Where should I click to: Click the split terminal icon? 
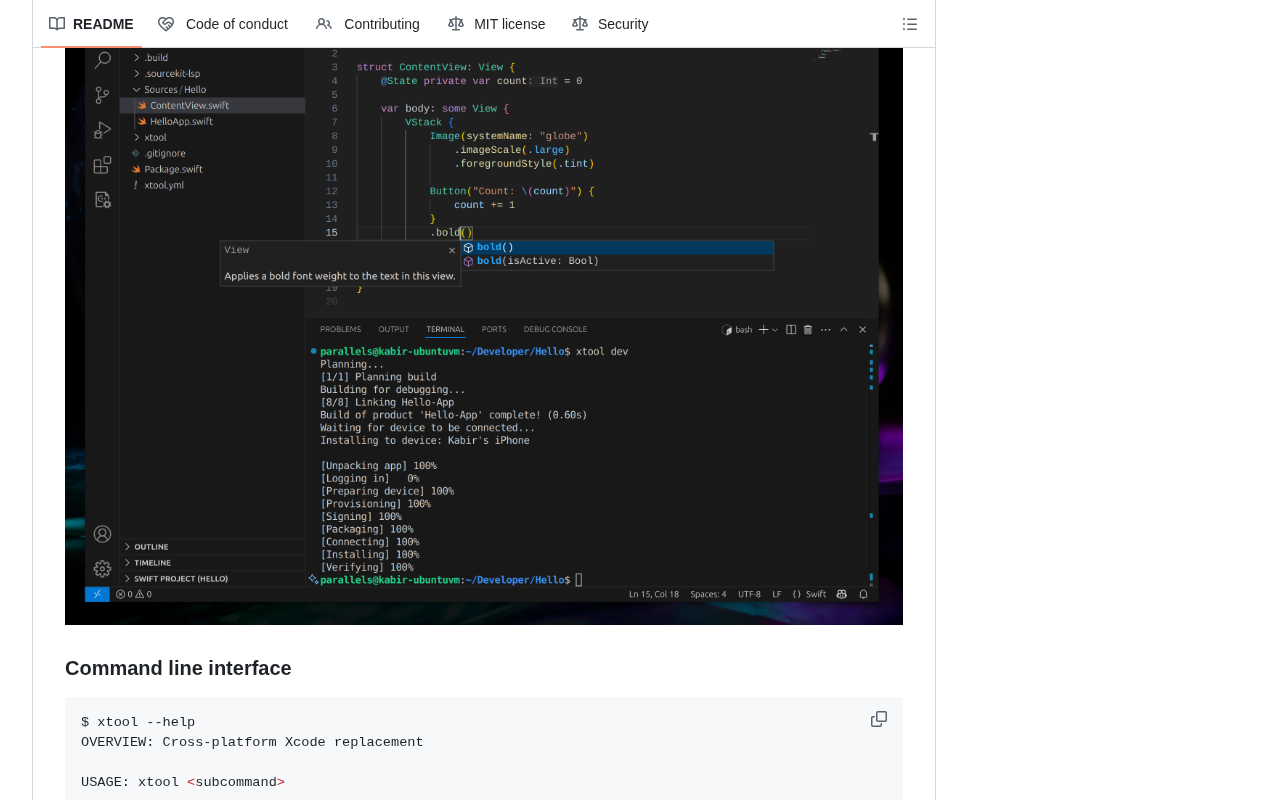791,329
